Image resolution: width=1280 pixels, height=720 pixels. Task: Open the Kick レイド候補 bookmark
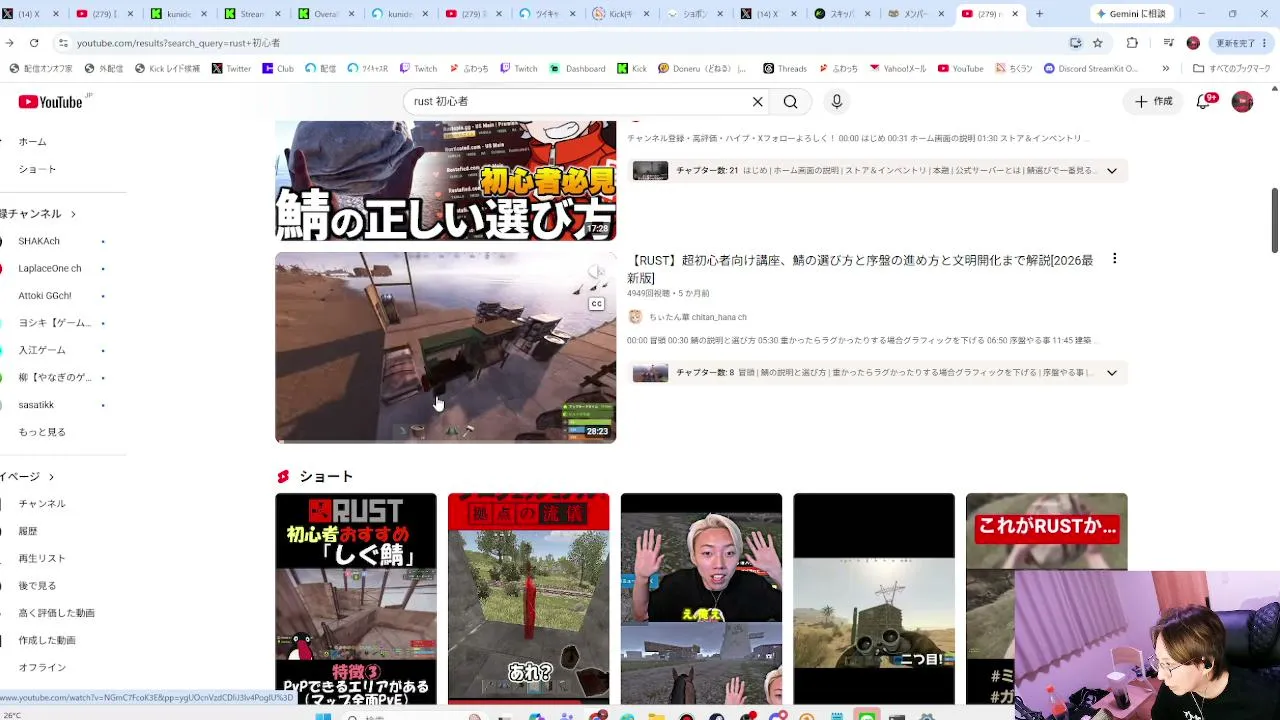[167, 69]
